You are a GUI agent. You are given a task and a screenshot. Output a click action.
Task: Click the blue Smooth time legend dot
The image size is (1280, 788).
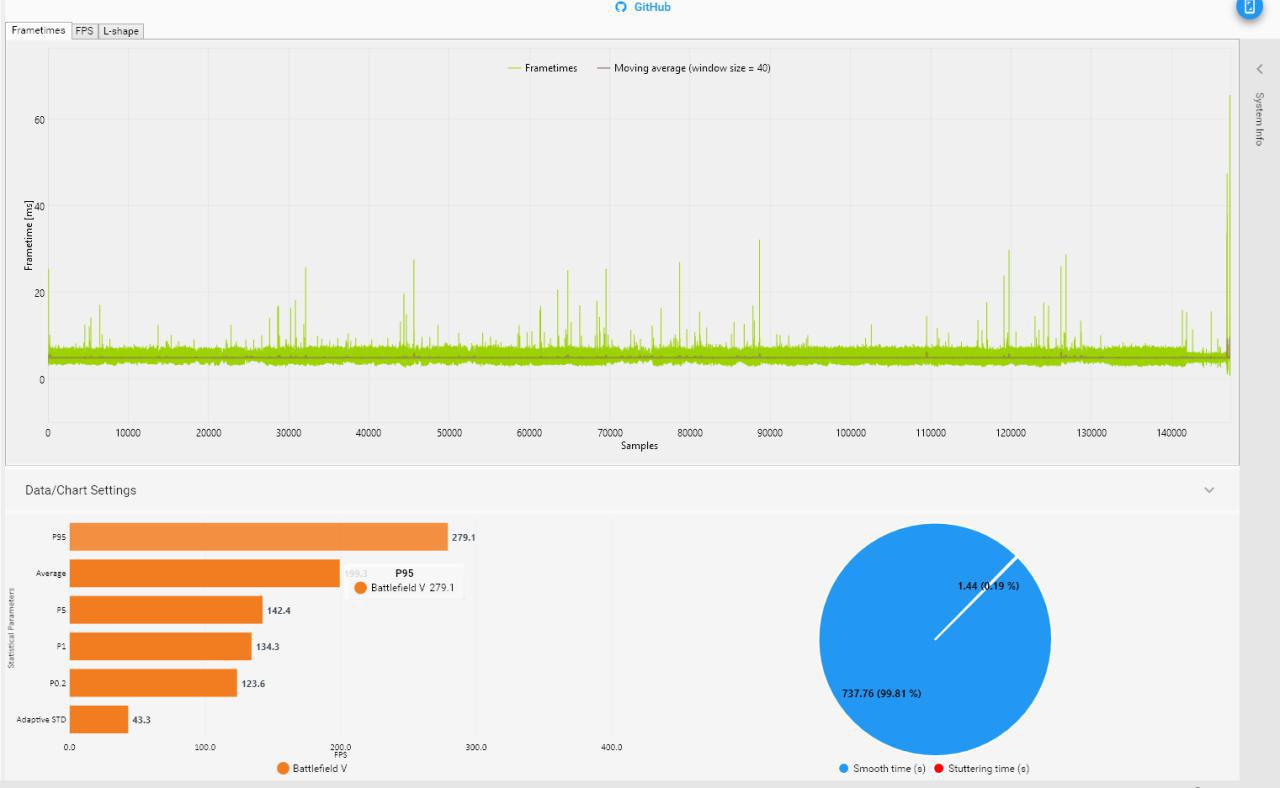[844, 768]
